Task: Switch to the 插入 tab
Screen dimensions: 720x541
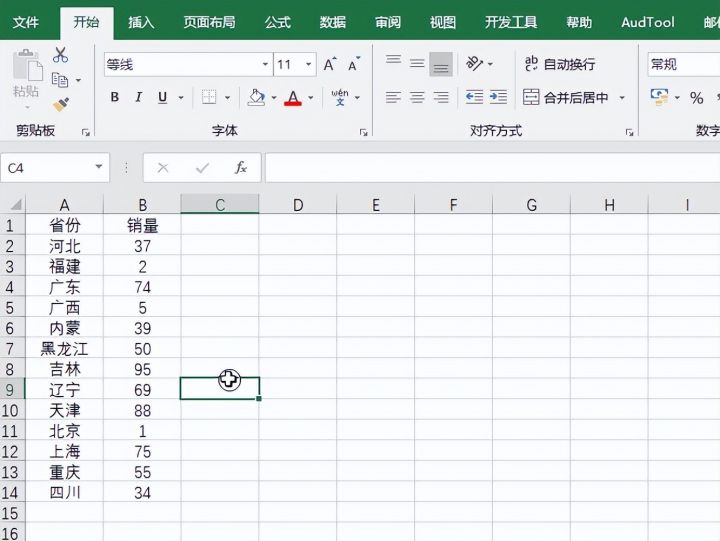Action: 141,22
